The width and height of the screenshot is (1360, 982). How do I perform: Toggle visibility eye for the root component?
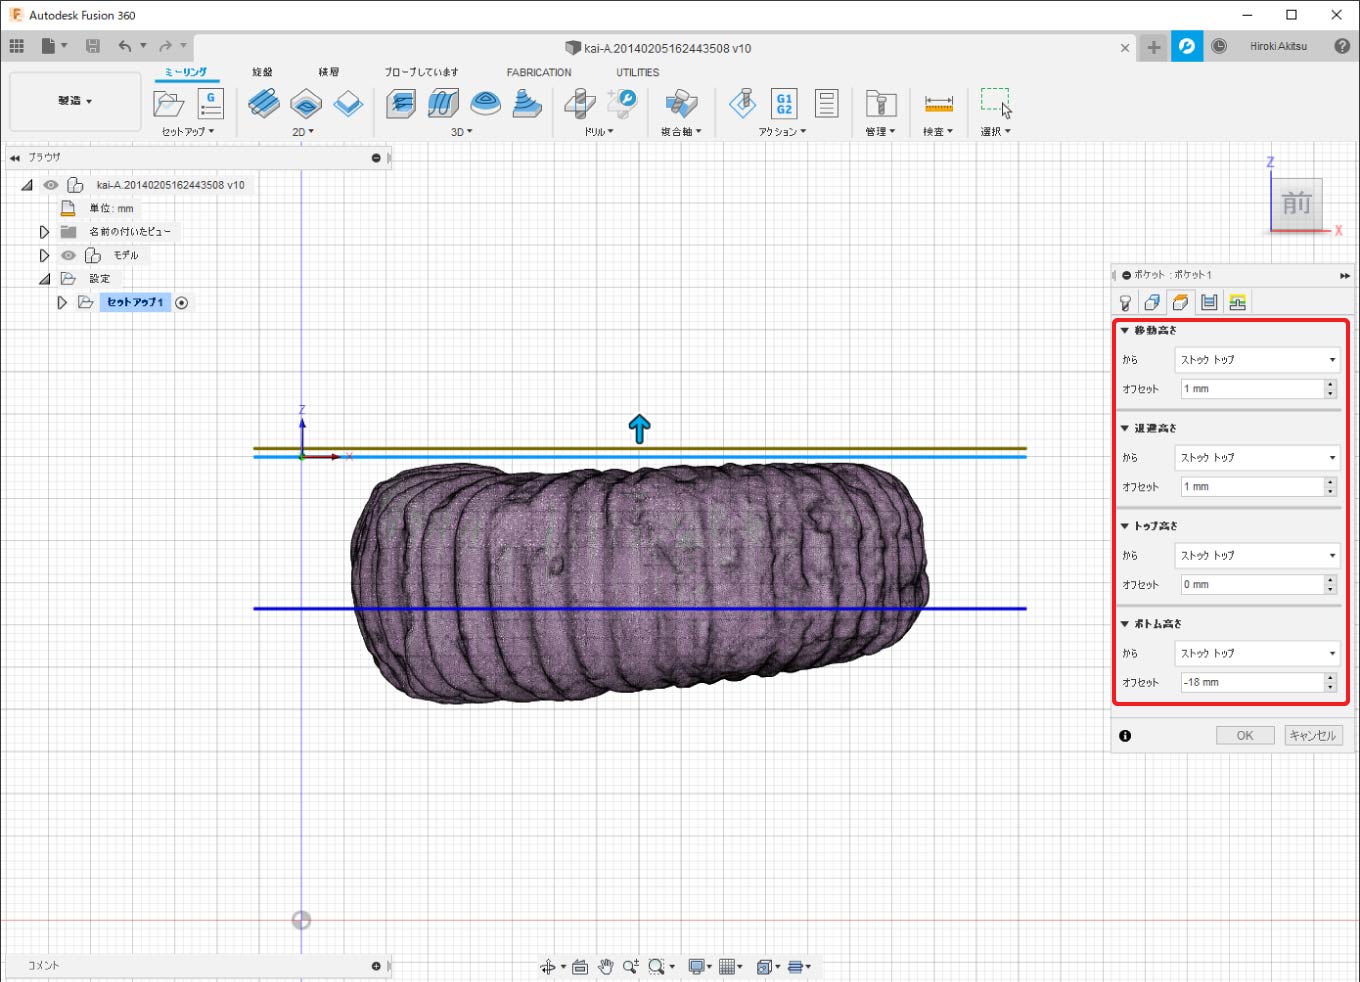(x=51, y=185)
